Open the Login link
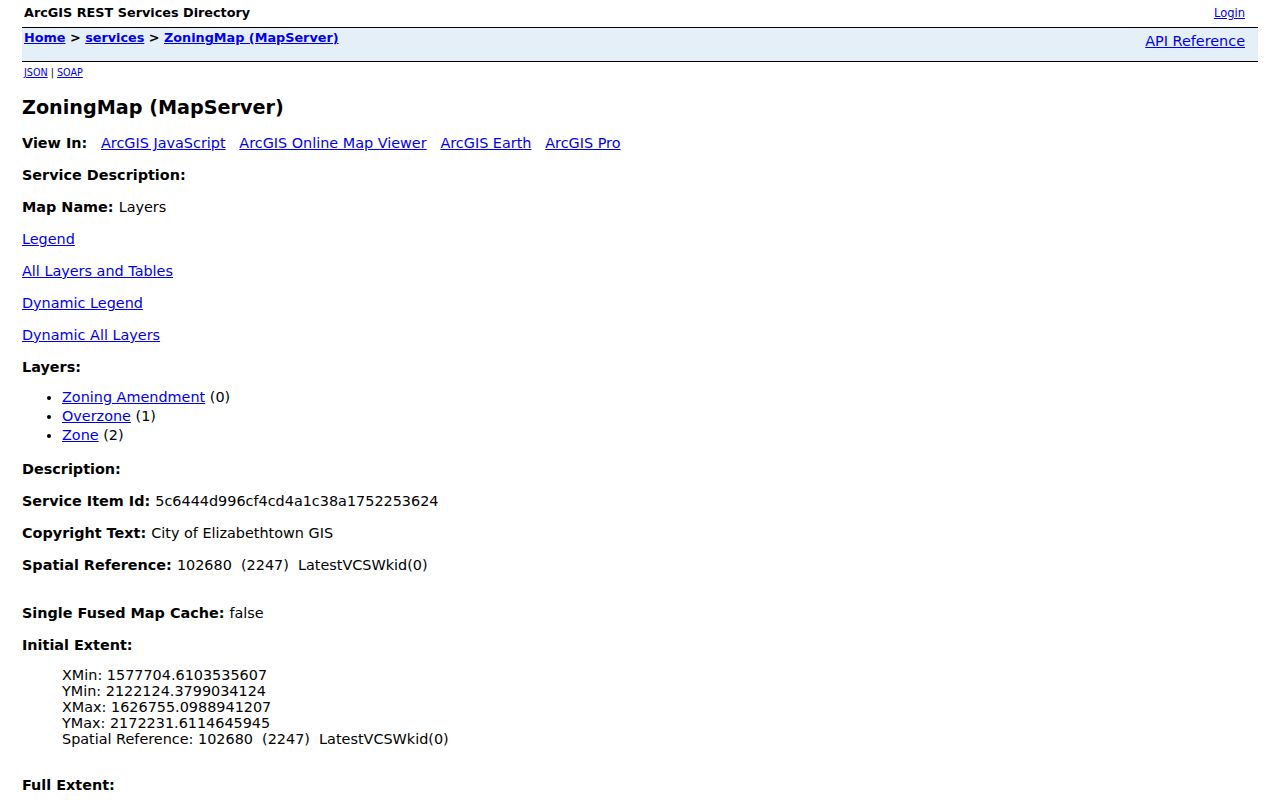This screenshot has width=1280, height=800. [1229, 13]
